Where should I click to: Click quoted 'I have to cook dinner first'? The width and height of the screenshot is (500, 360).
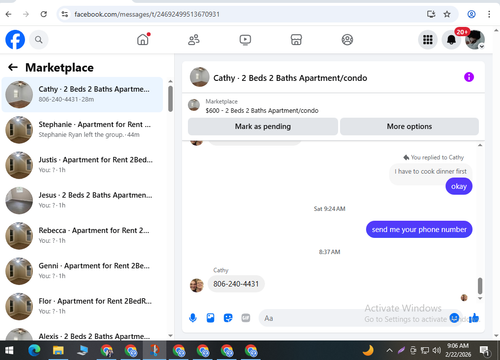tap(430, 171)
